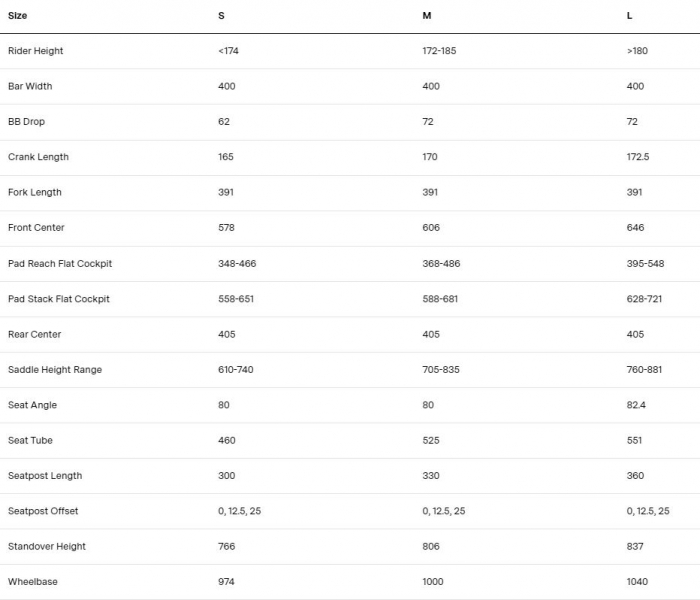Click the 610-740 saddle height range value
The width and height of the screenshot is (700, 600).
(x=236, y=370)
